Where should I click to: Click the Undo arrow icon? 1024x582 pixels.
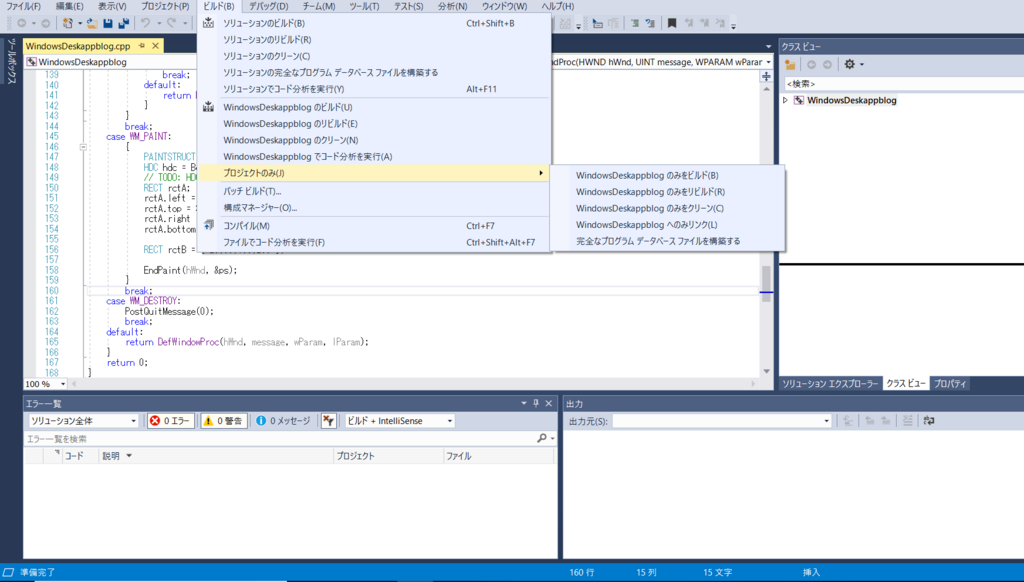point(146,23)
